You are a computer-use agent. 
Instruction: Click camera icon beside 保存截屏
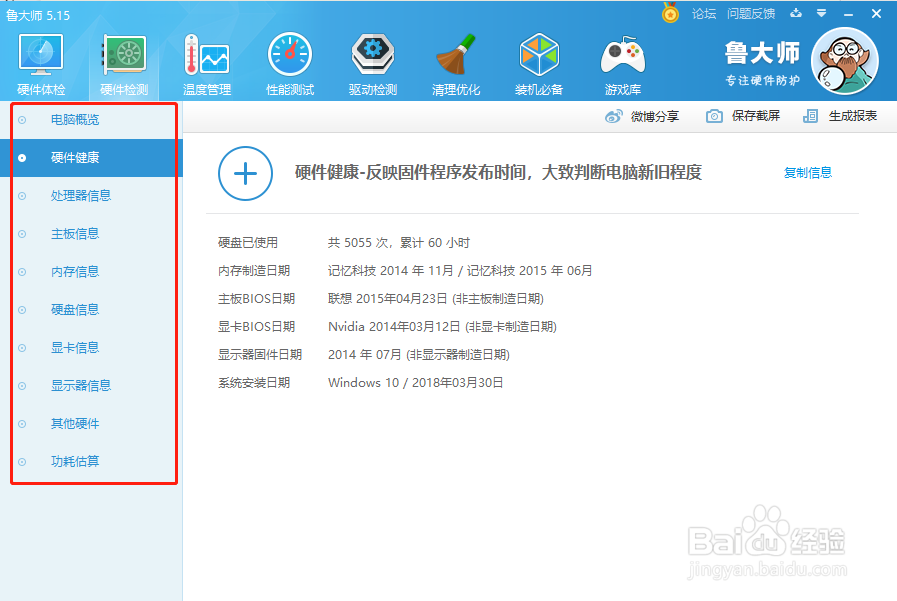pyautogui.click(x=714, y=116)
